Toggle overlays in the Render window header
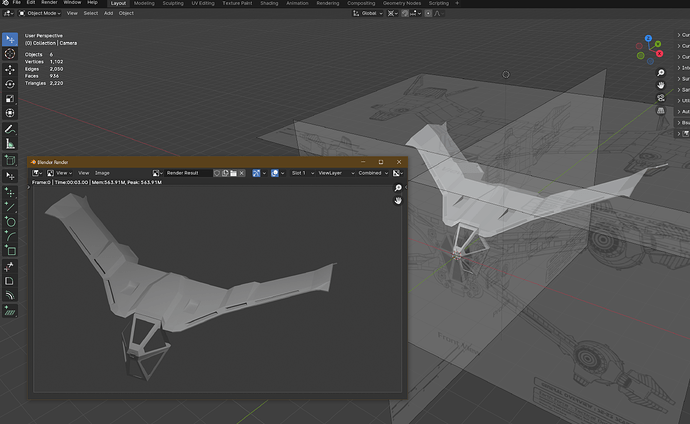 coord(275,173)
